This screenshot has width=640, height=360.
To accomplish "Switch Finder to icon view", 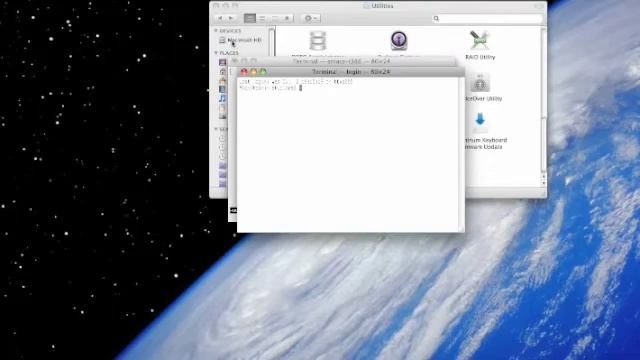I will point(250,18).
